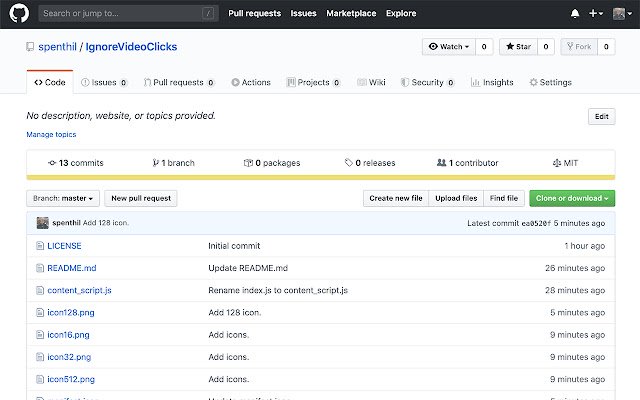
Task: Open icon16.png file
Action: [68, 335]
